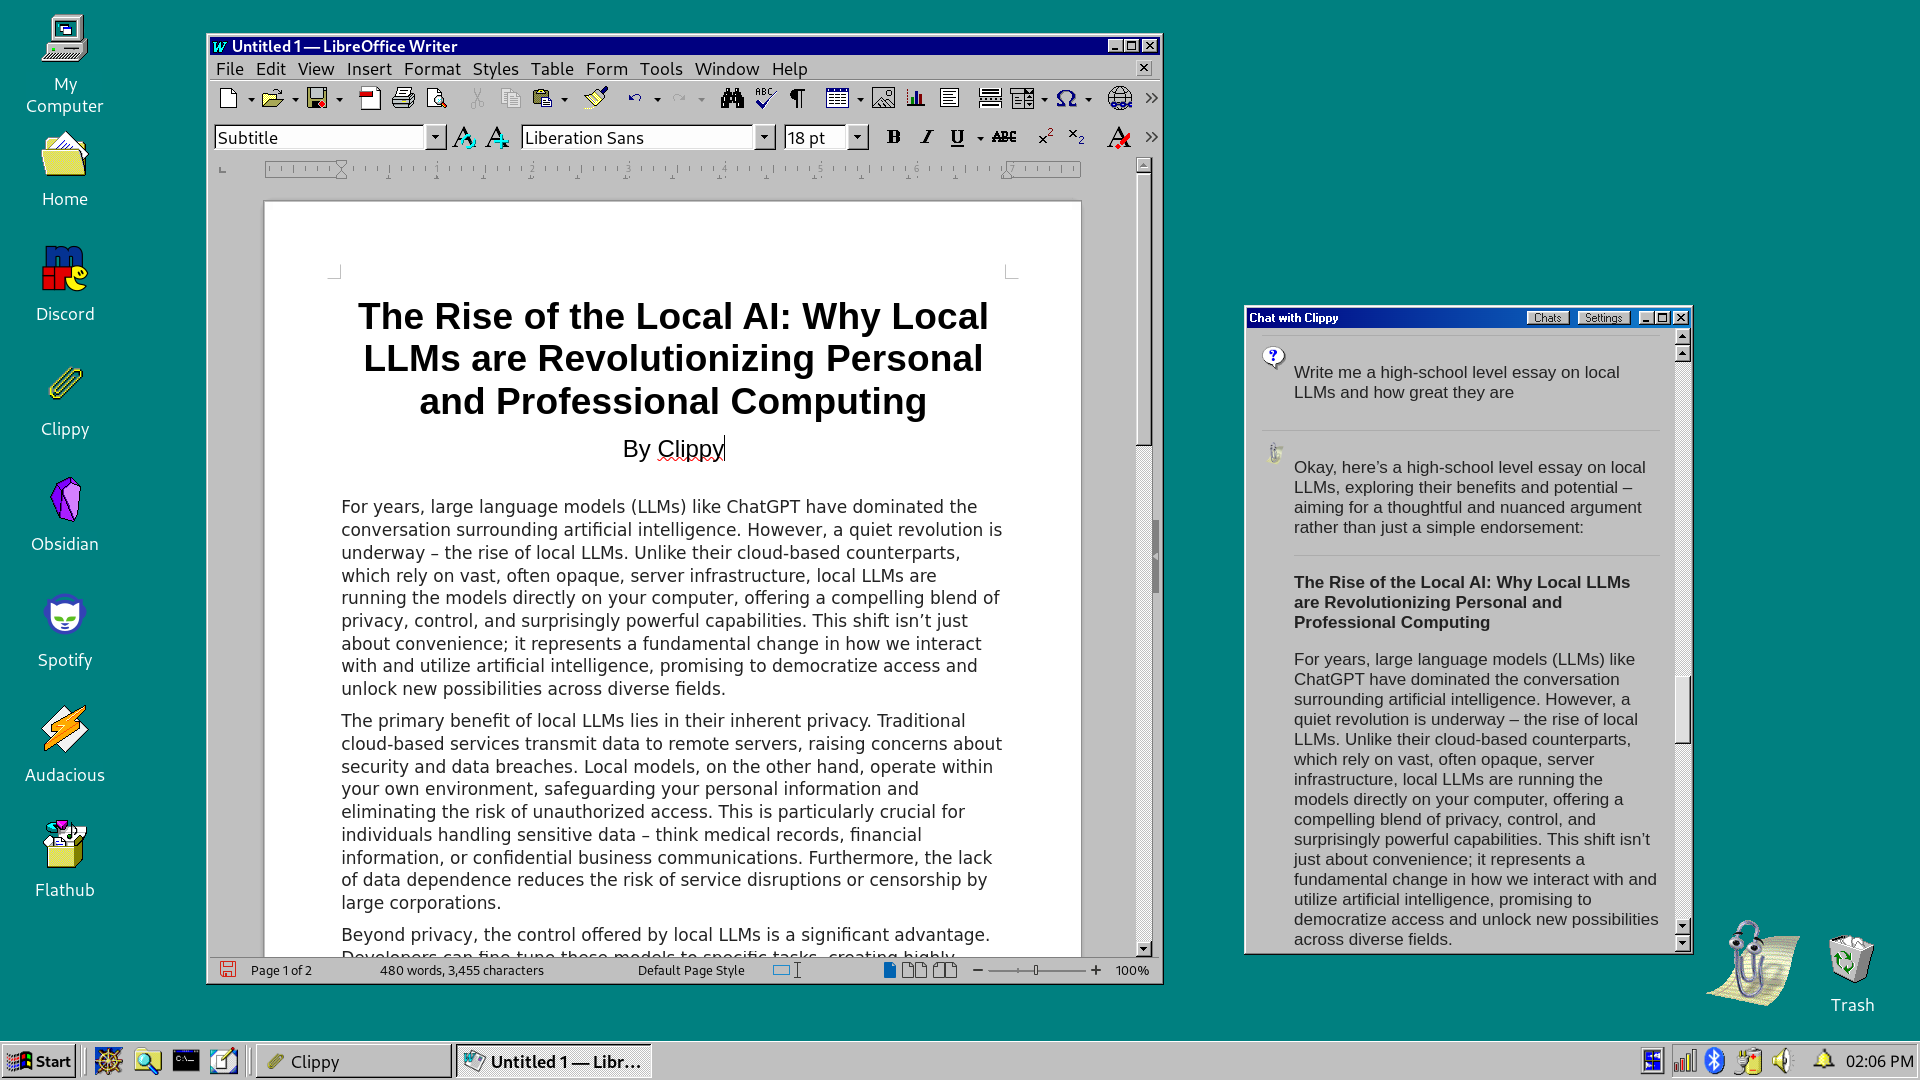Apply subscript formatting

click(1076, 137)
